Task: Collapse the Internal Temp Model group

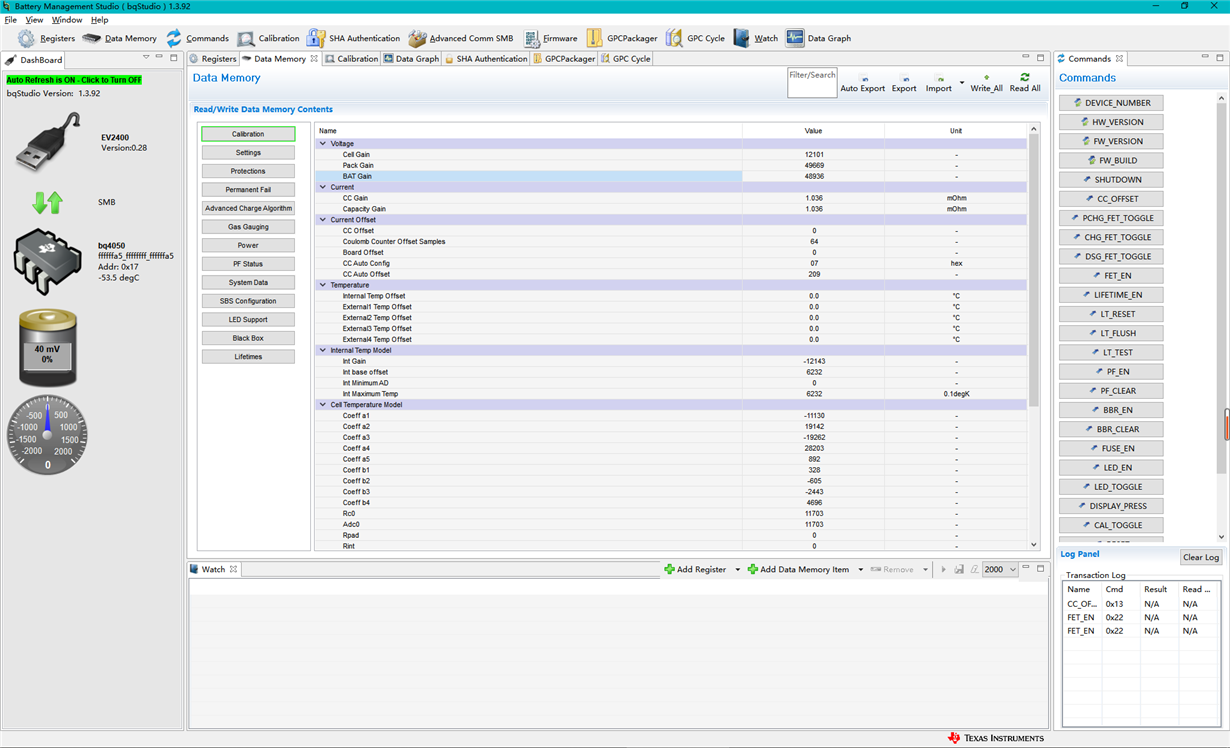Action: [323, 350]
